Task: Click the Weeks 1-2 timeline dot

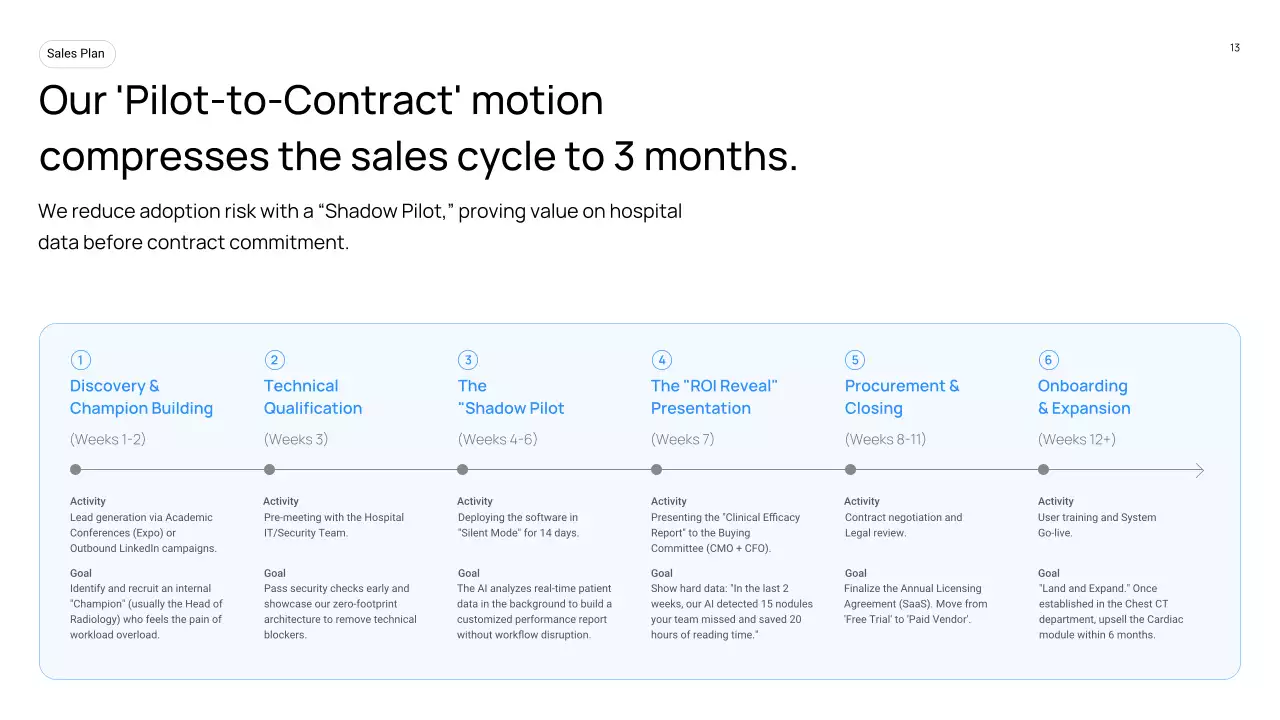Action: click(76, 470)
